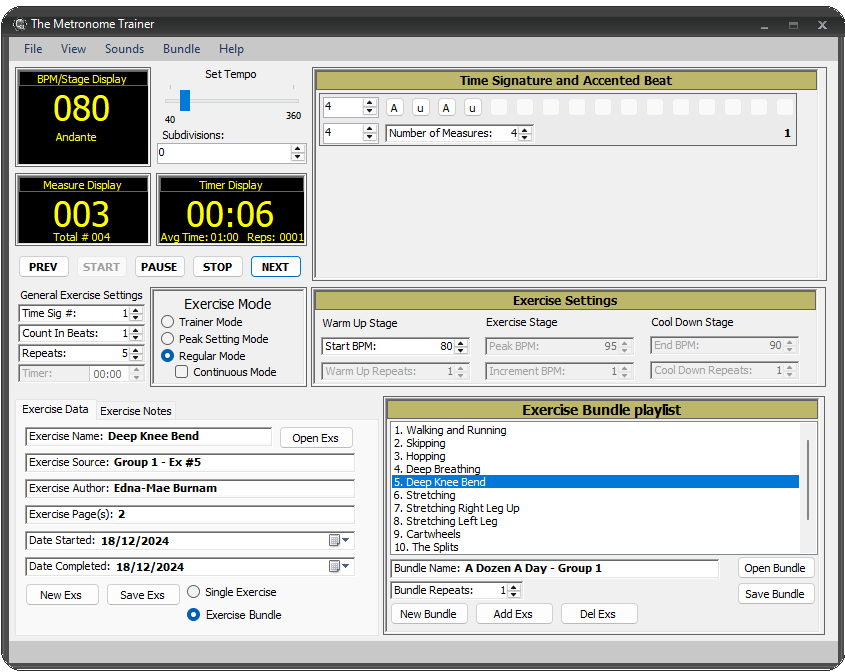Toggle the first beat's 'A' accent button
Image resolution: width=845 pixels, height=672 pixels.
coord(394,107)
